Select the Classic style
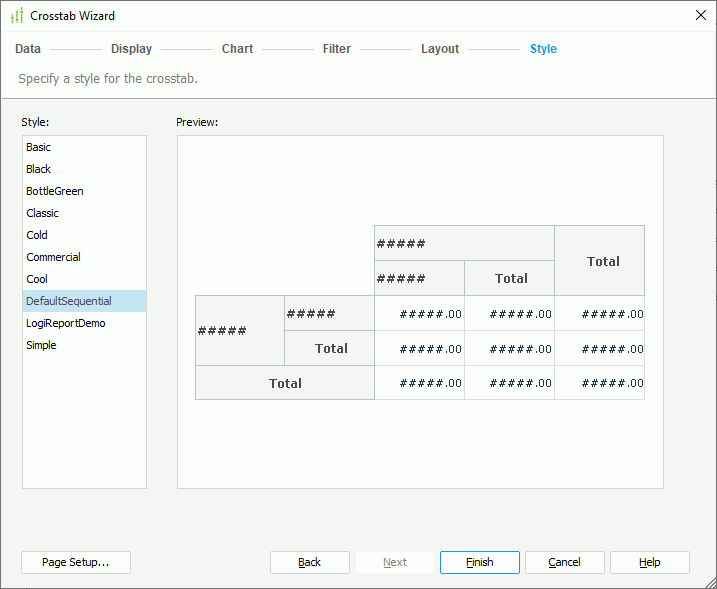 [x=43, y=213]
